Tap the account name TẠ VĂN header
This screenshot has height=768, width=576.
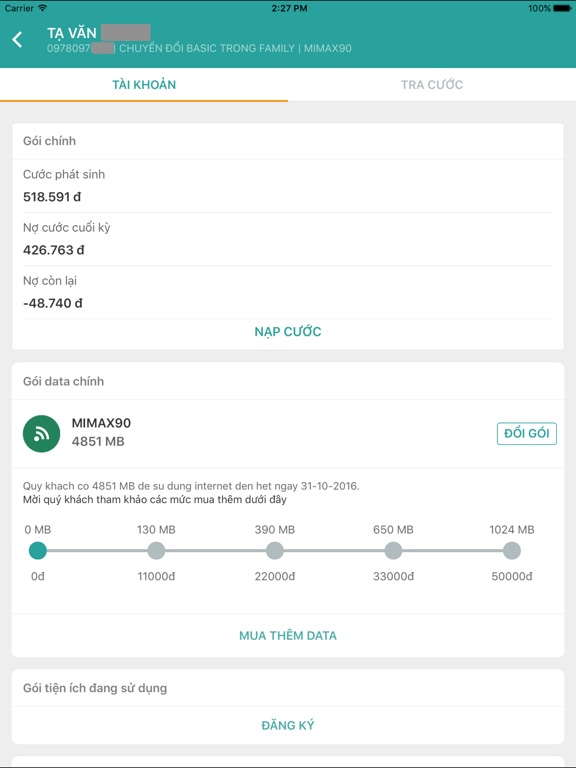(x=72, y=33)
